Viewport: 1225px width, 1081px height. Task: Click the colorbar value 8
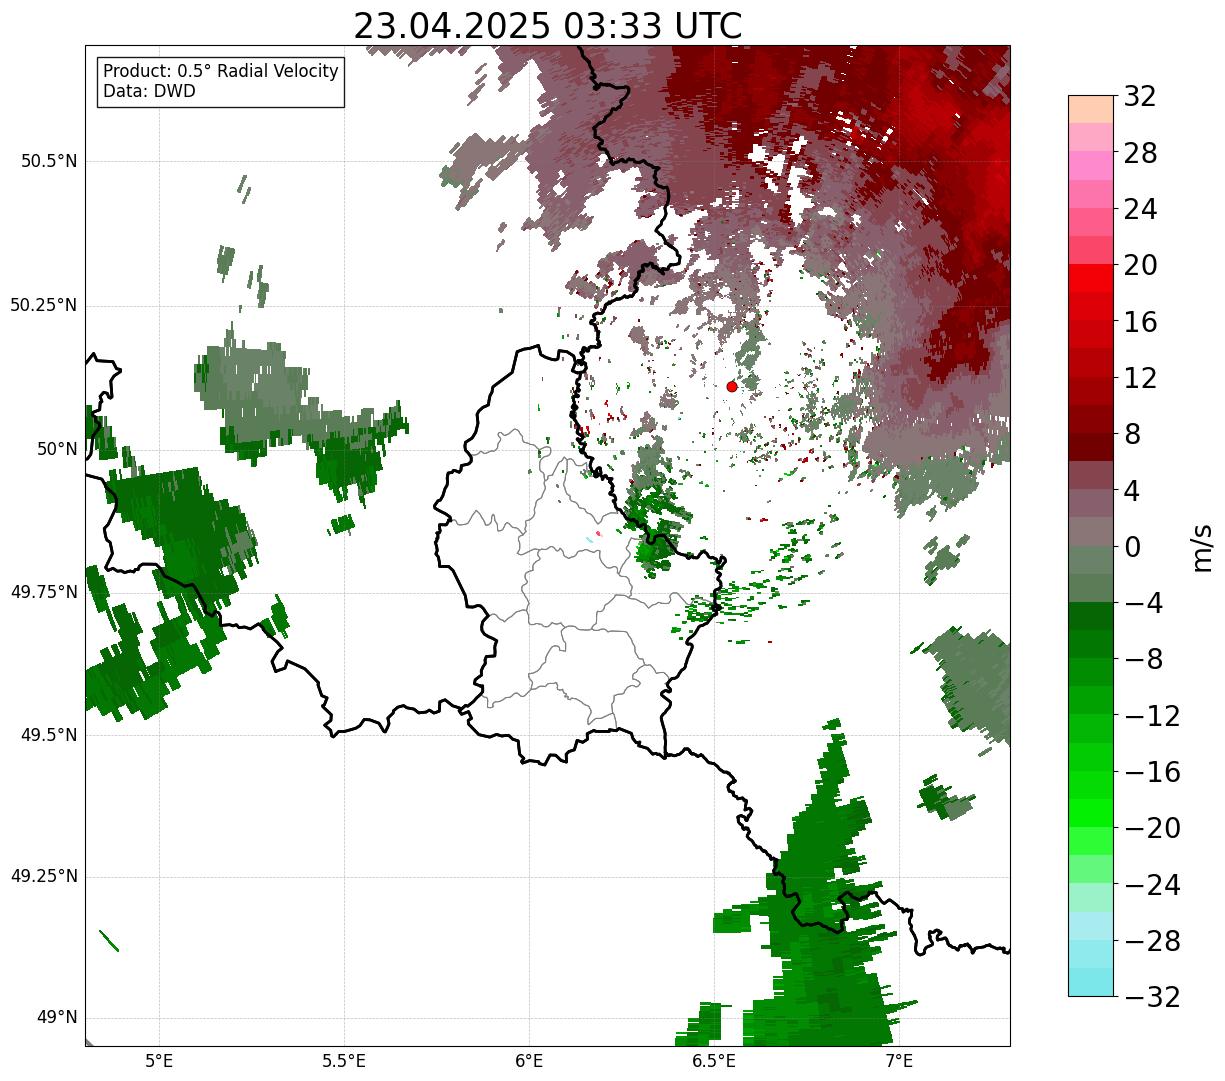tap(1132, 434)
